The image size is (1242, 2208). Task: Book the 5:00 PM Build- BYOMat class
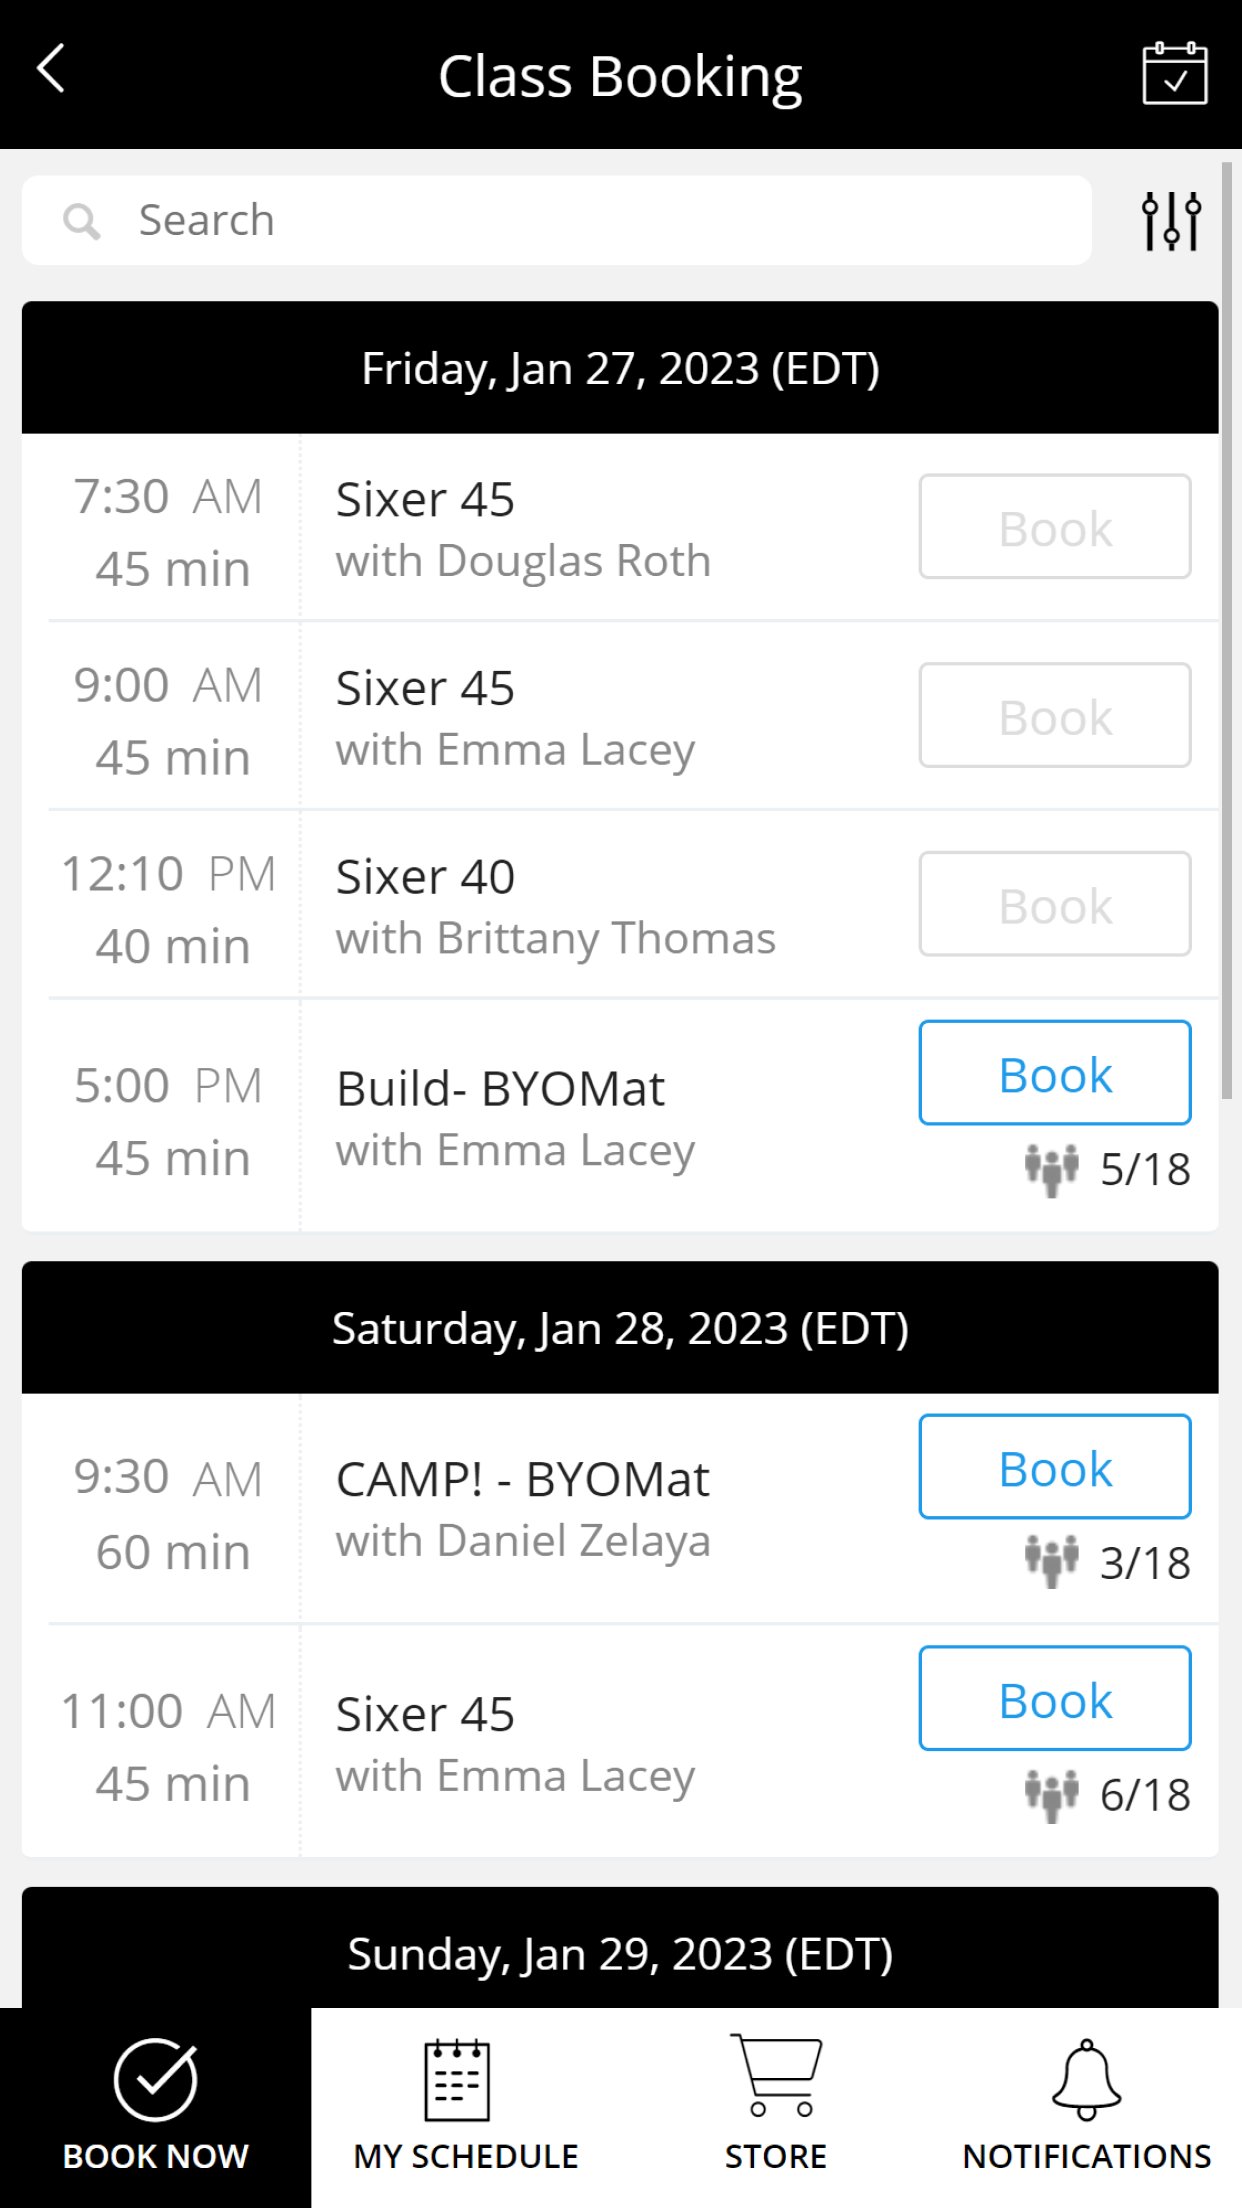[1054, 1073]
